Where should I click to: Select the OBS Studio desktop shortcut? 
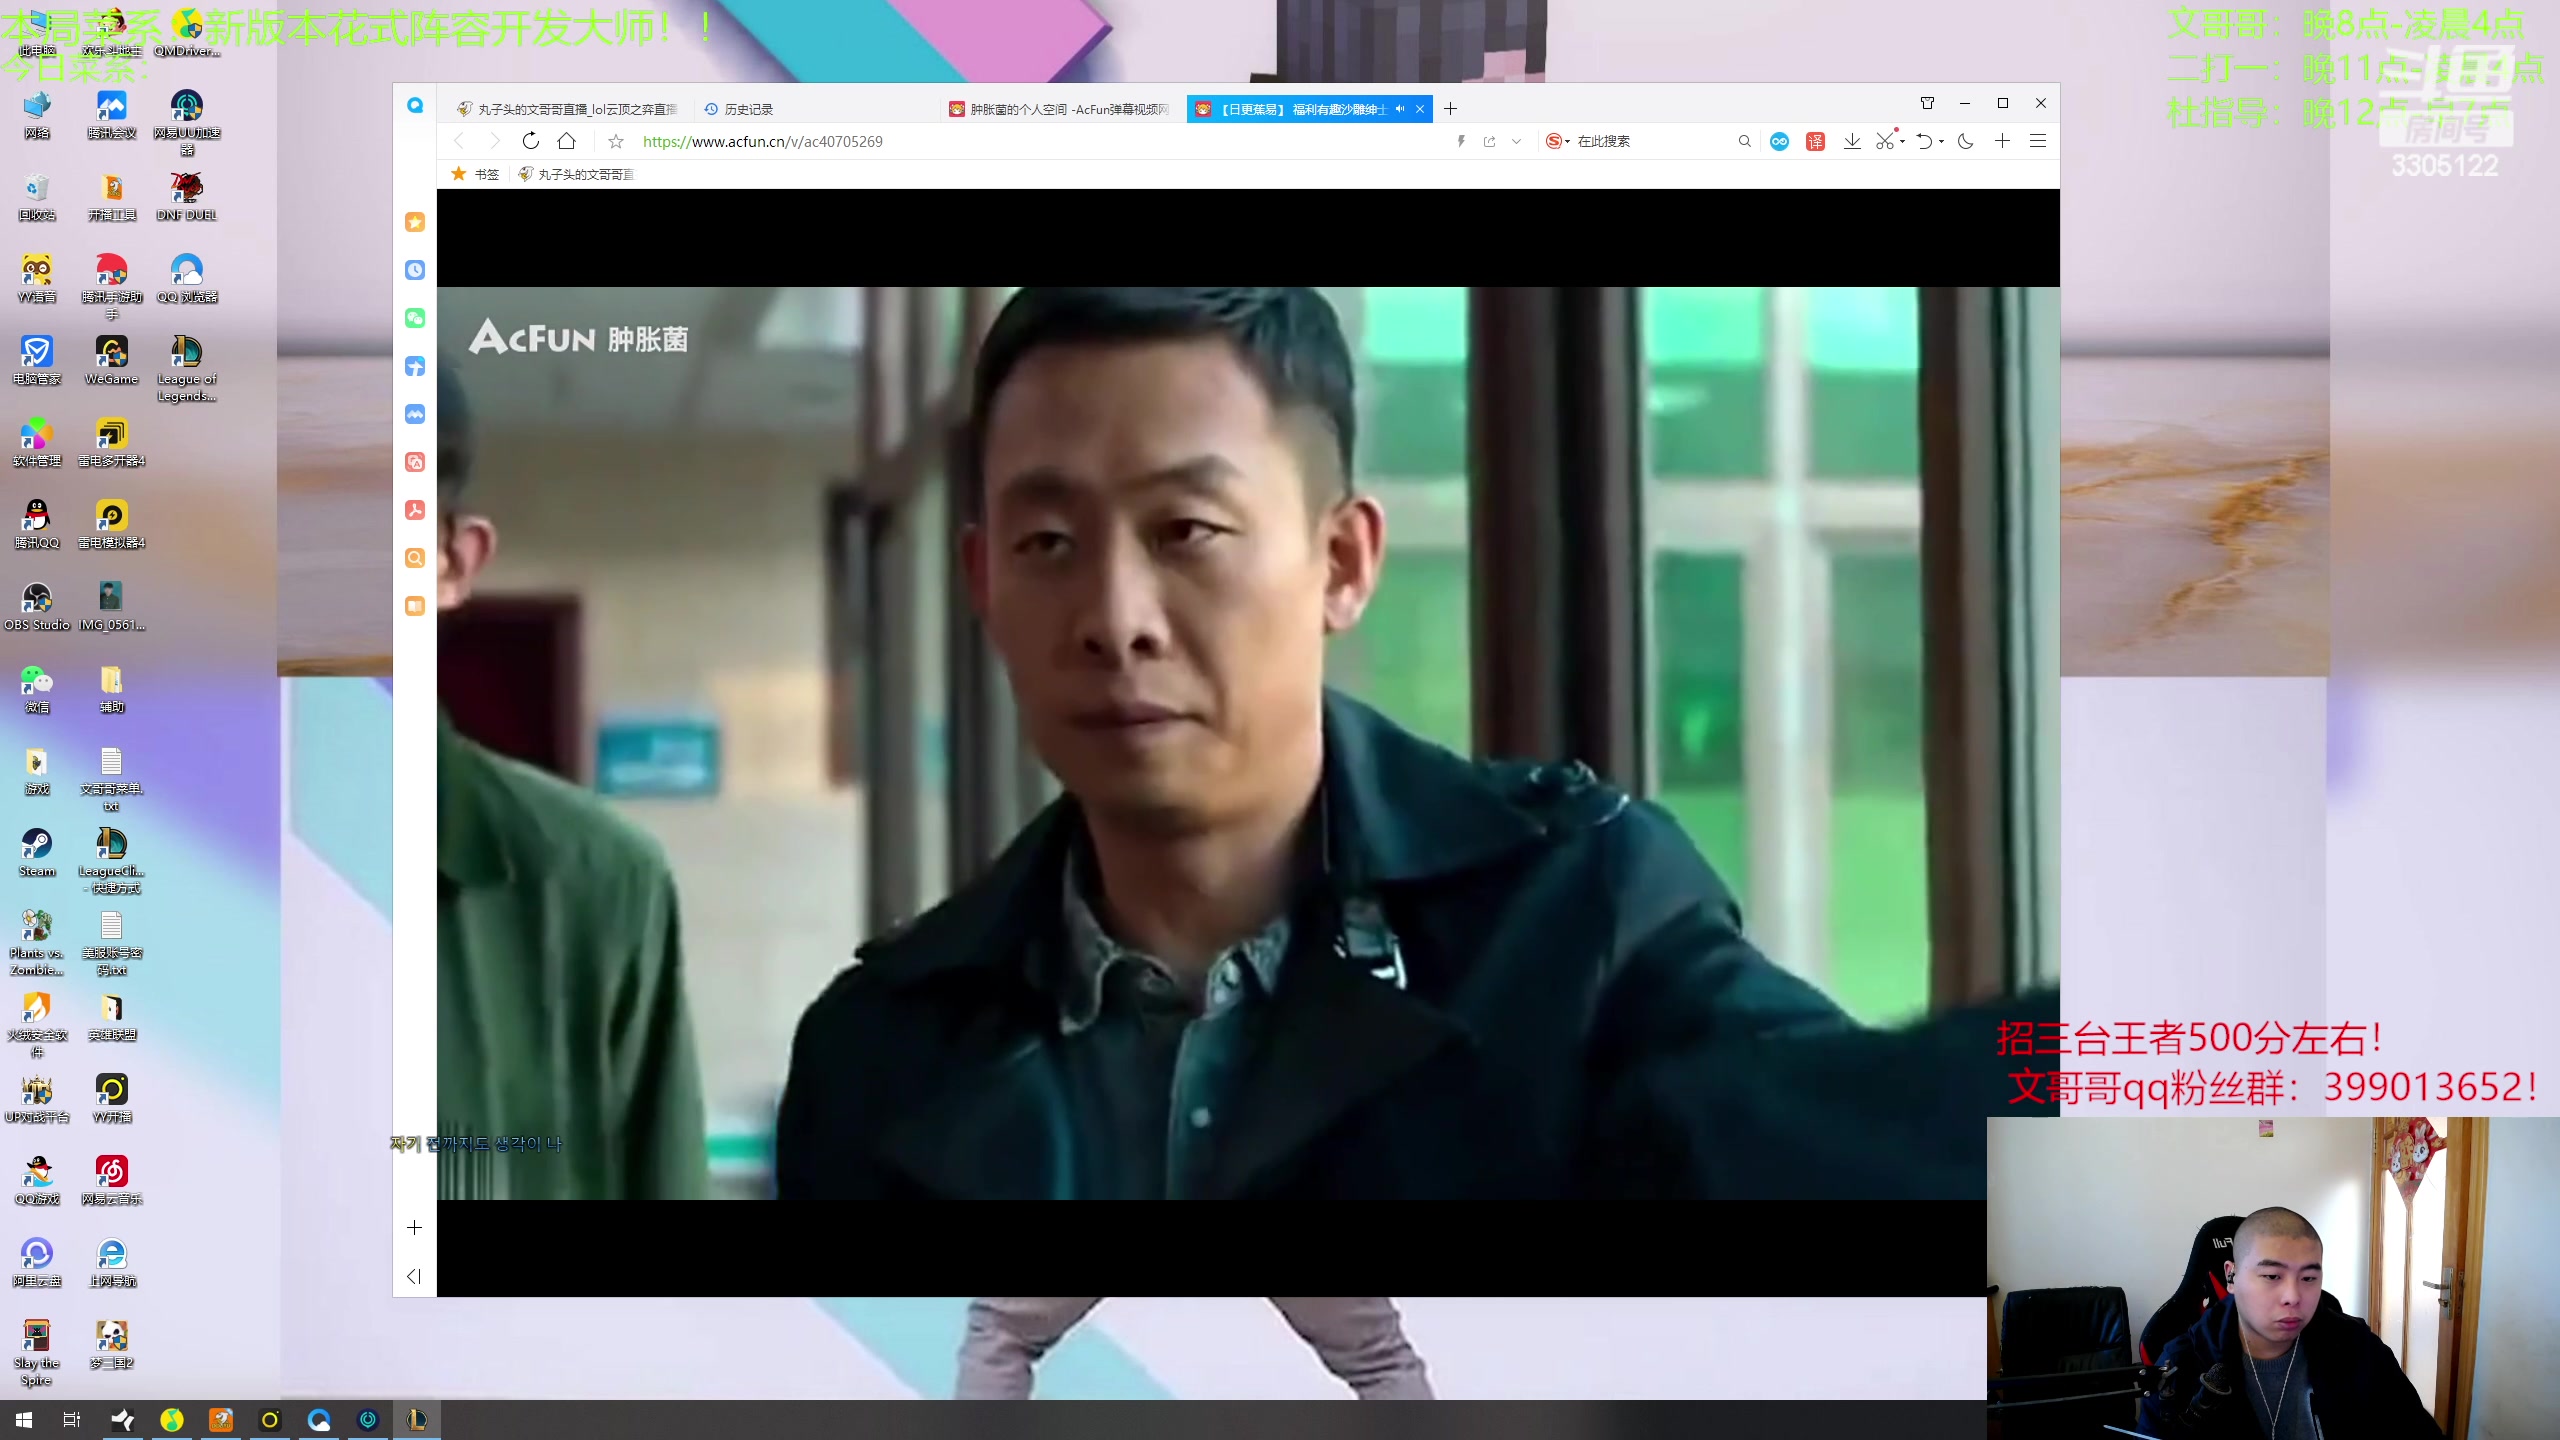click(37, 607)
